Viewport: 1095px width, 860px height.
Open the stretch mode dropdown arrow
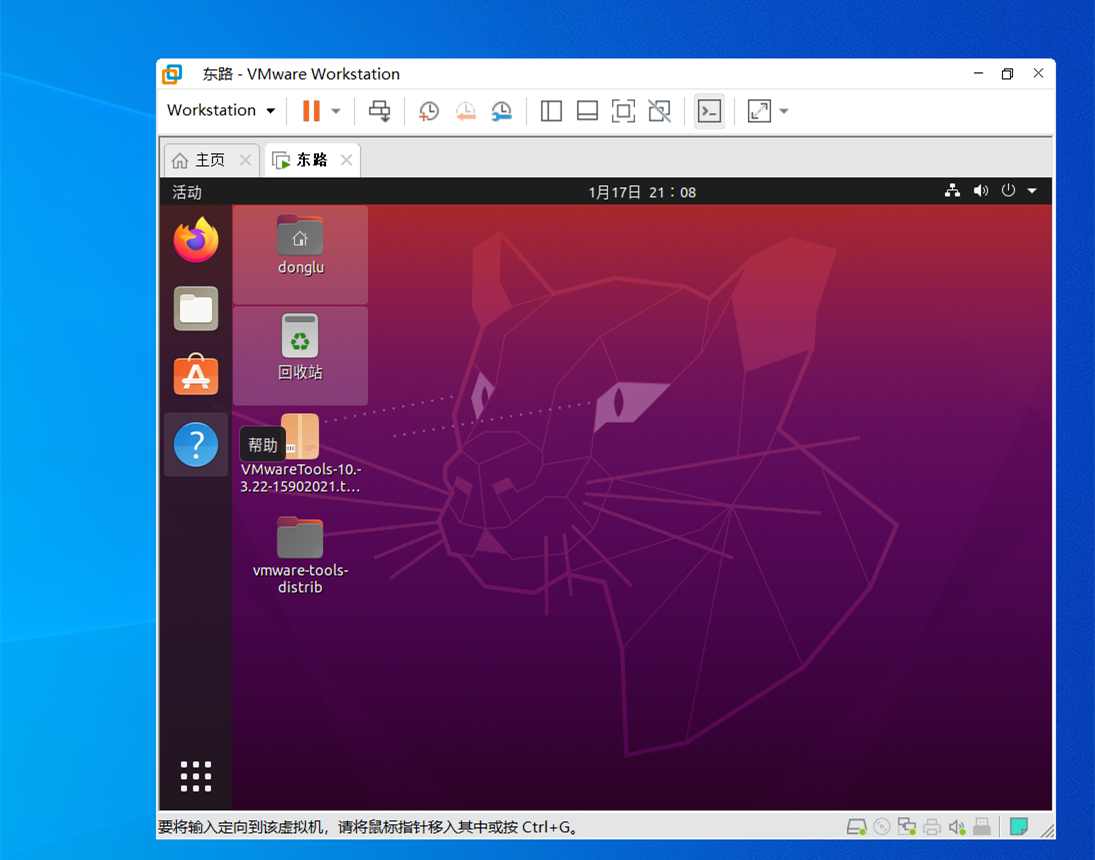click(783, 110)
